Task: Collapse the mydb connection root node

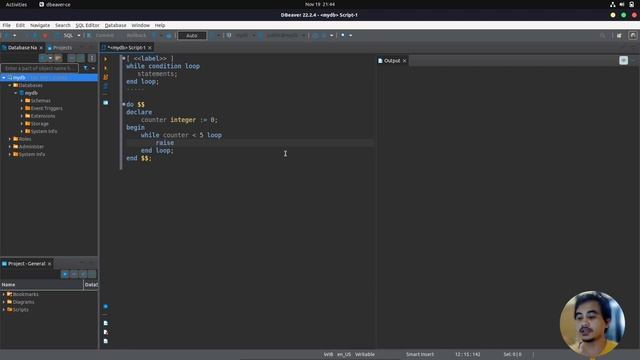Action: click(4, 78)
